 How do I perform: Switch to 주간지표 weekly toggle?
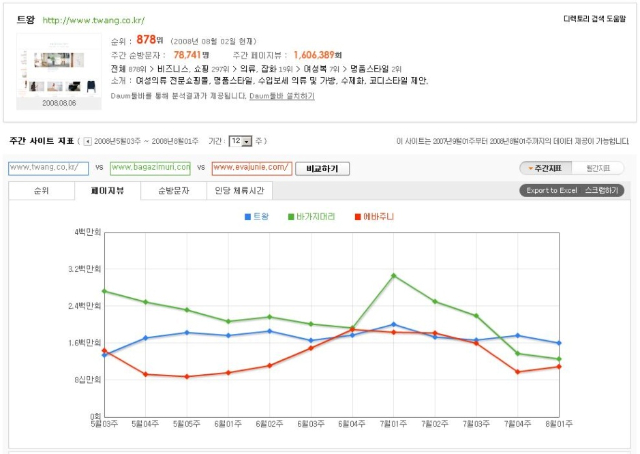(546, 168)
